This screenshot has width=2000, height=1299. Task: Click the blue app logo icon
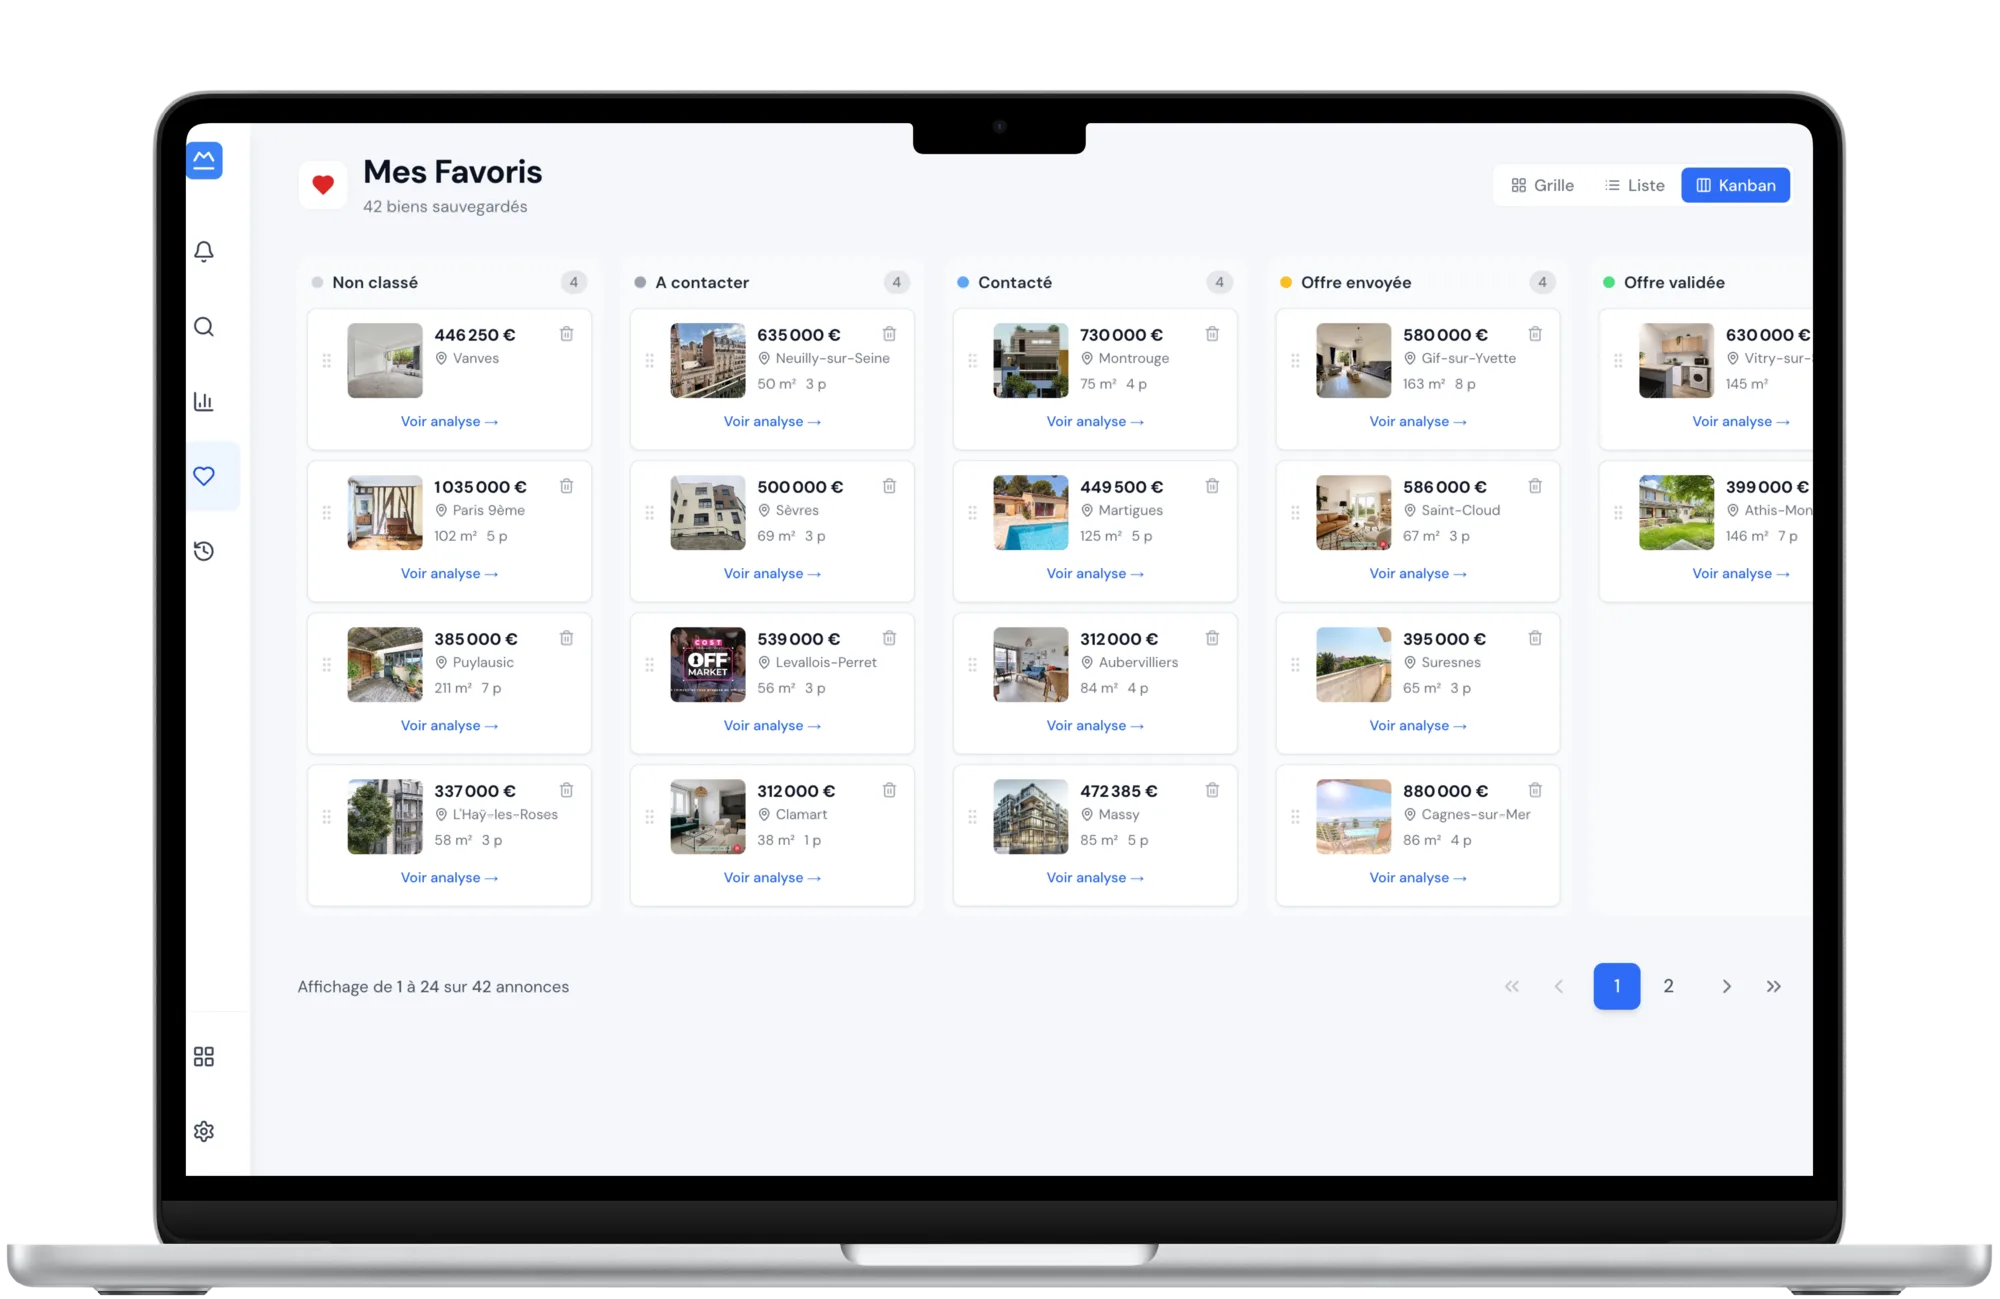coord(204,160)
